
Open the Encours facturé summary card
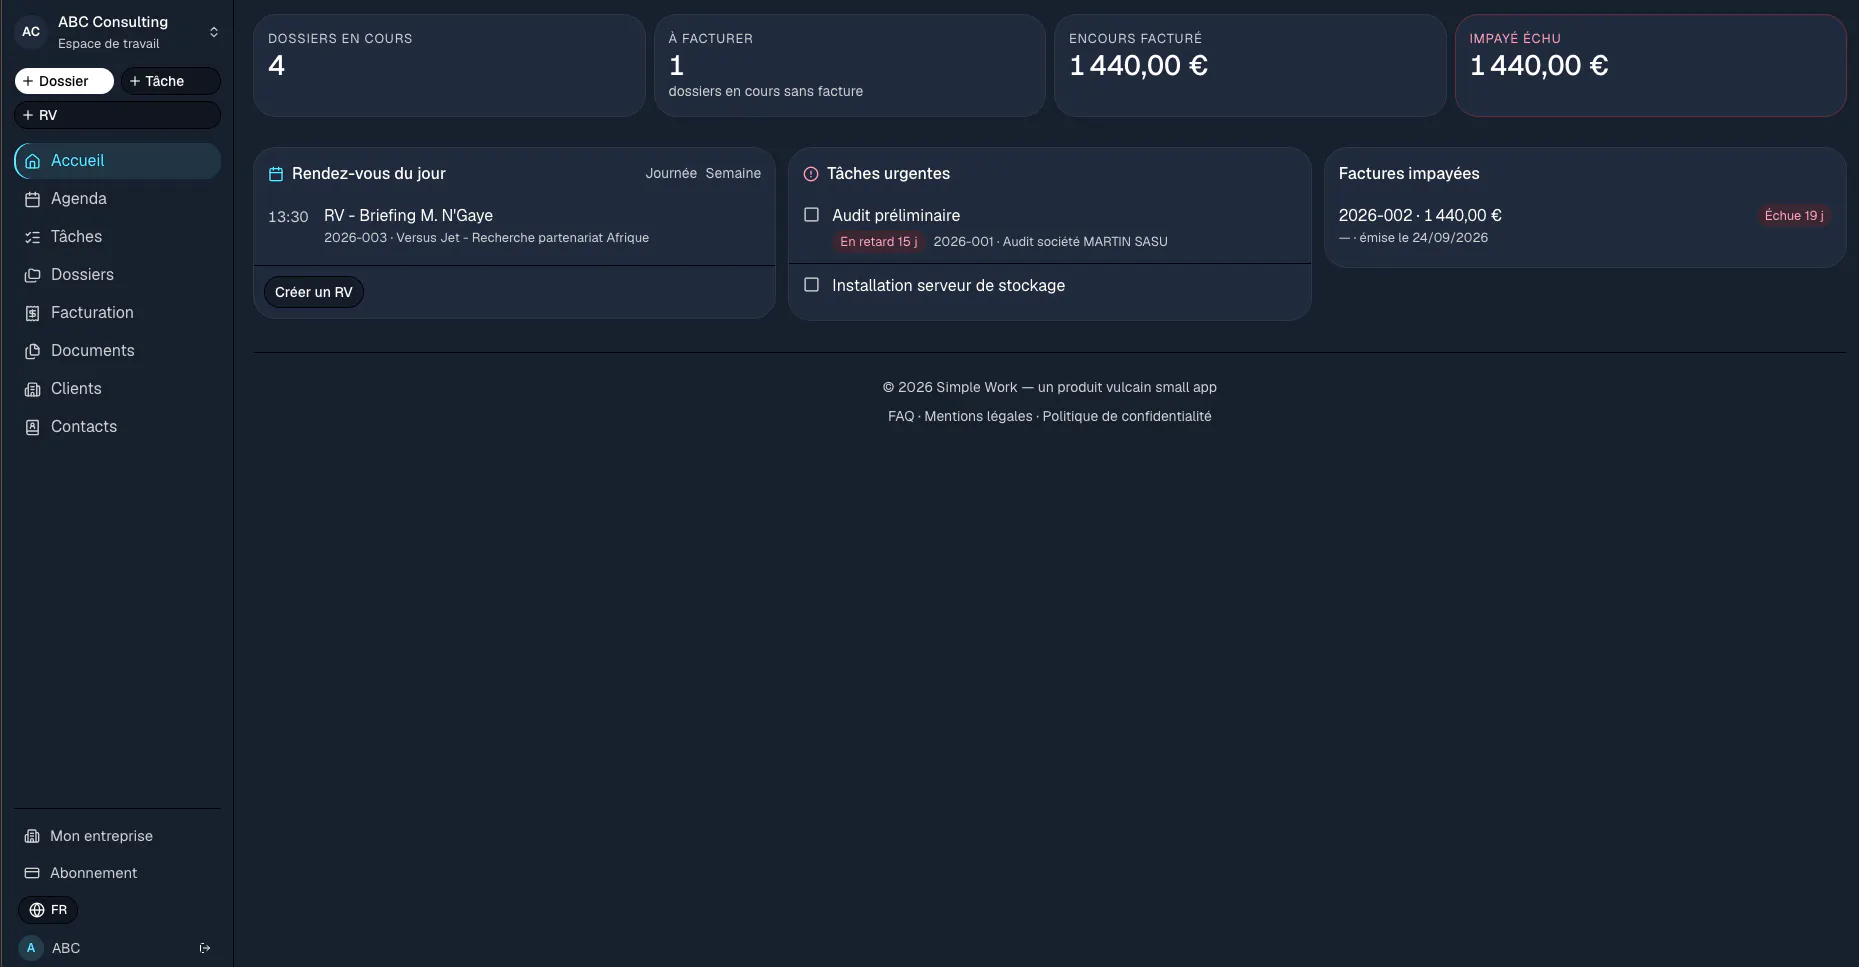(x=1250, y=65)
